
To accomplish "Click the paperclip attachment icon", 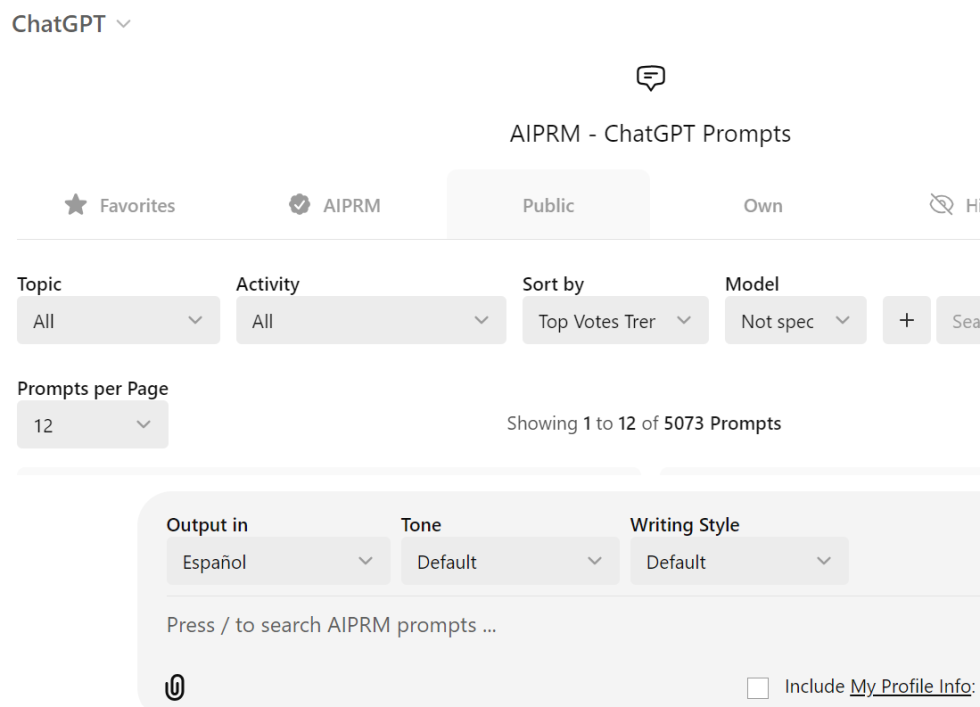I will click(x=174, y=687).
